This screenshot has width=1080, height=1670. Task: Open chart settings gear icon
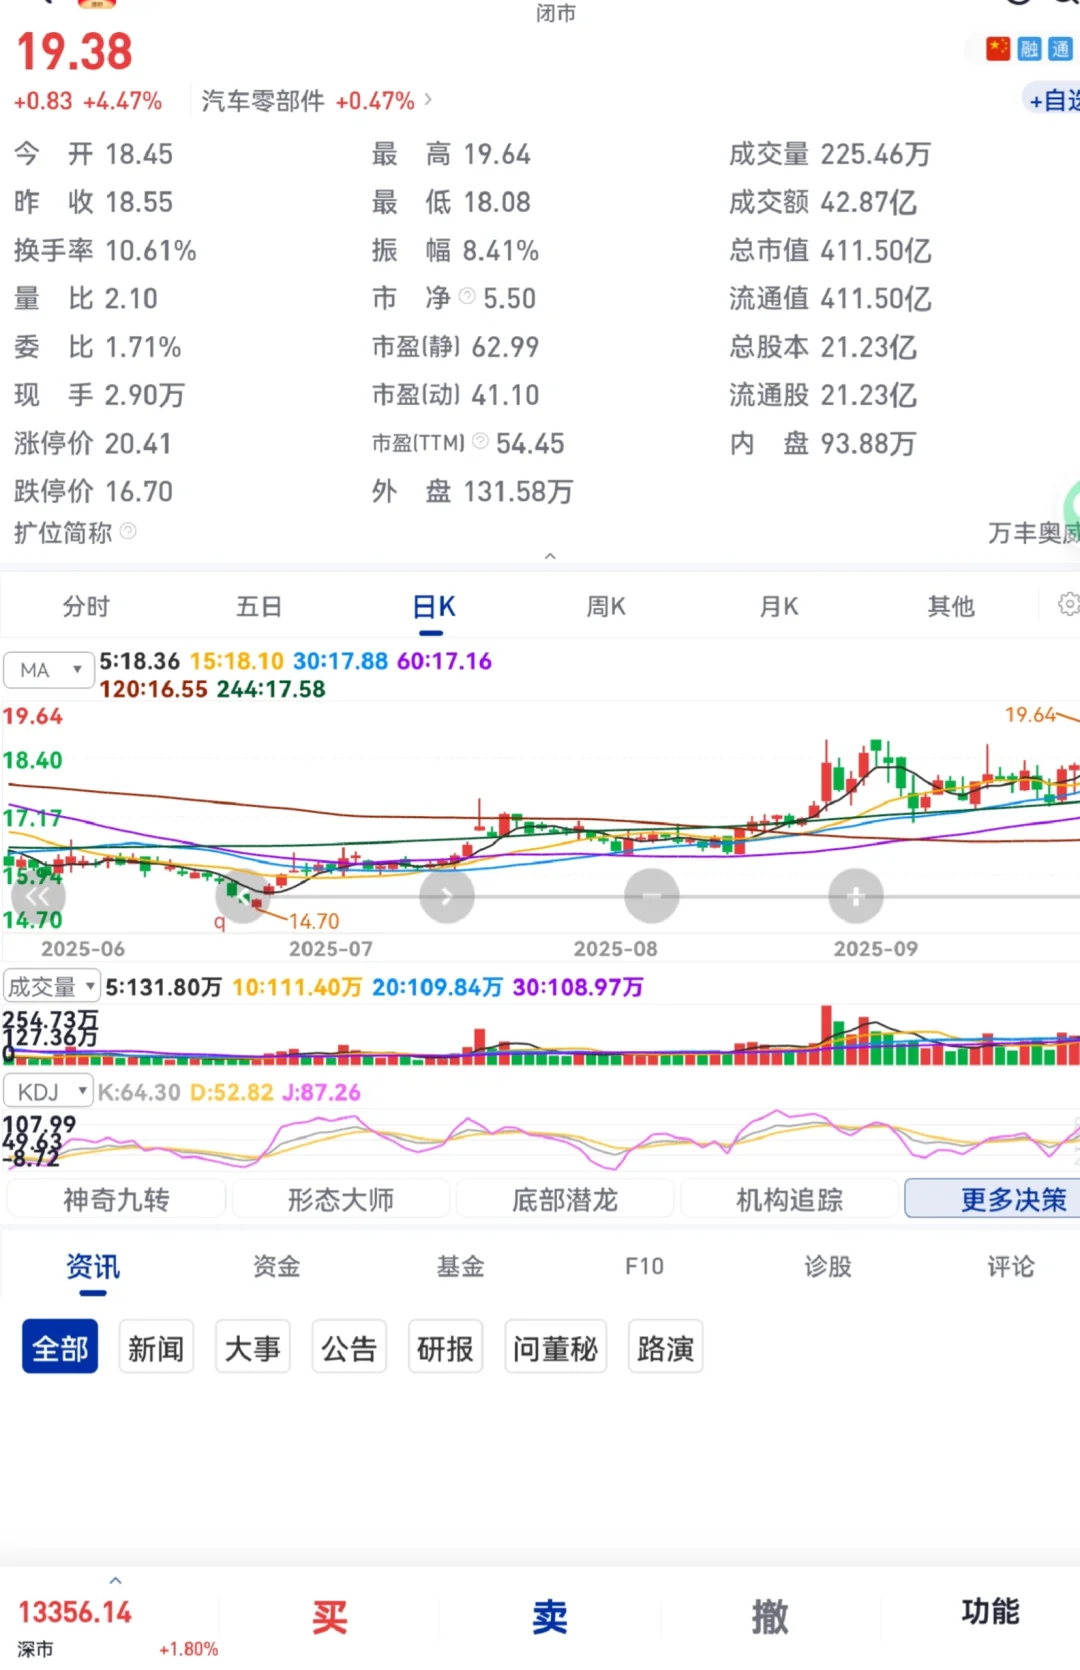click(x=1068, y=604)
